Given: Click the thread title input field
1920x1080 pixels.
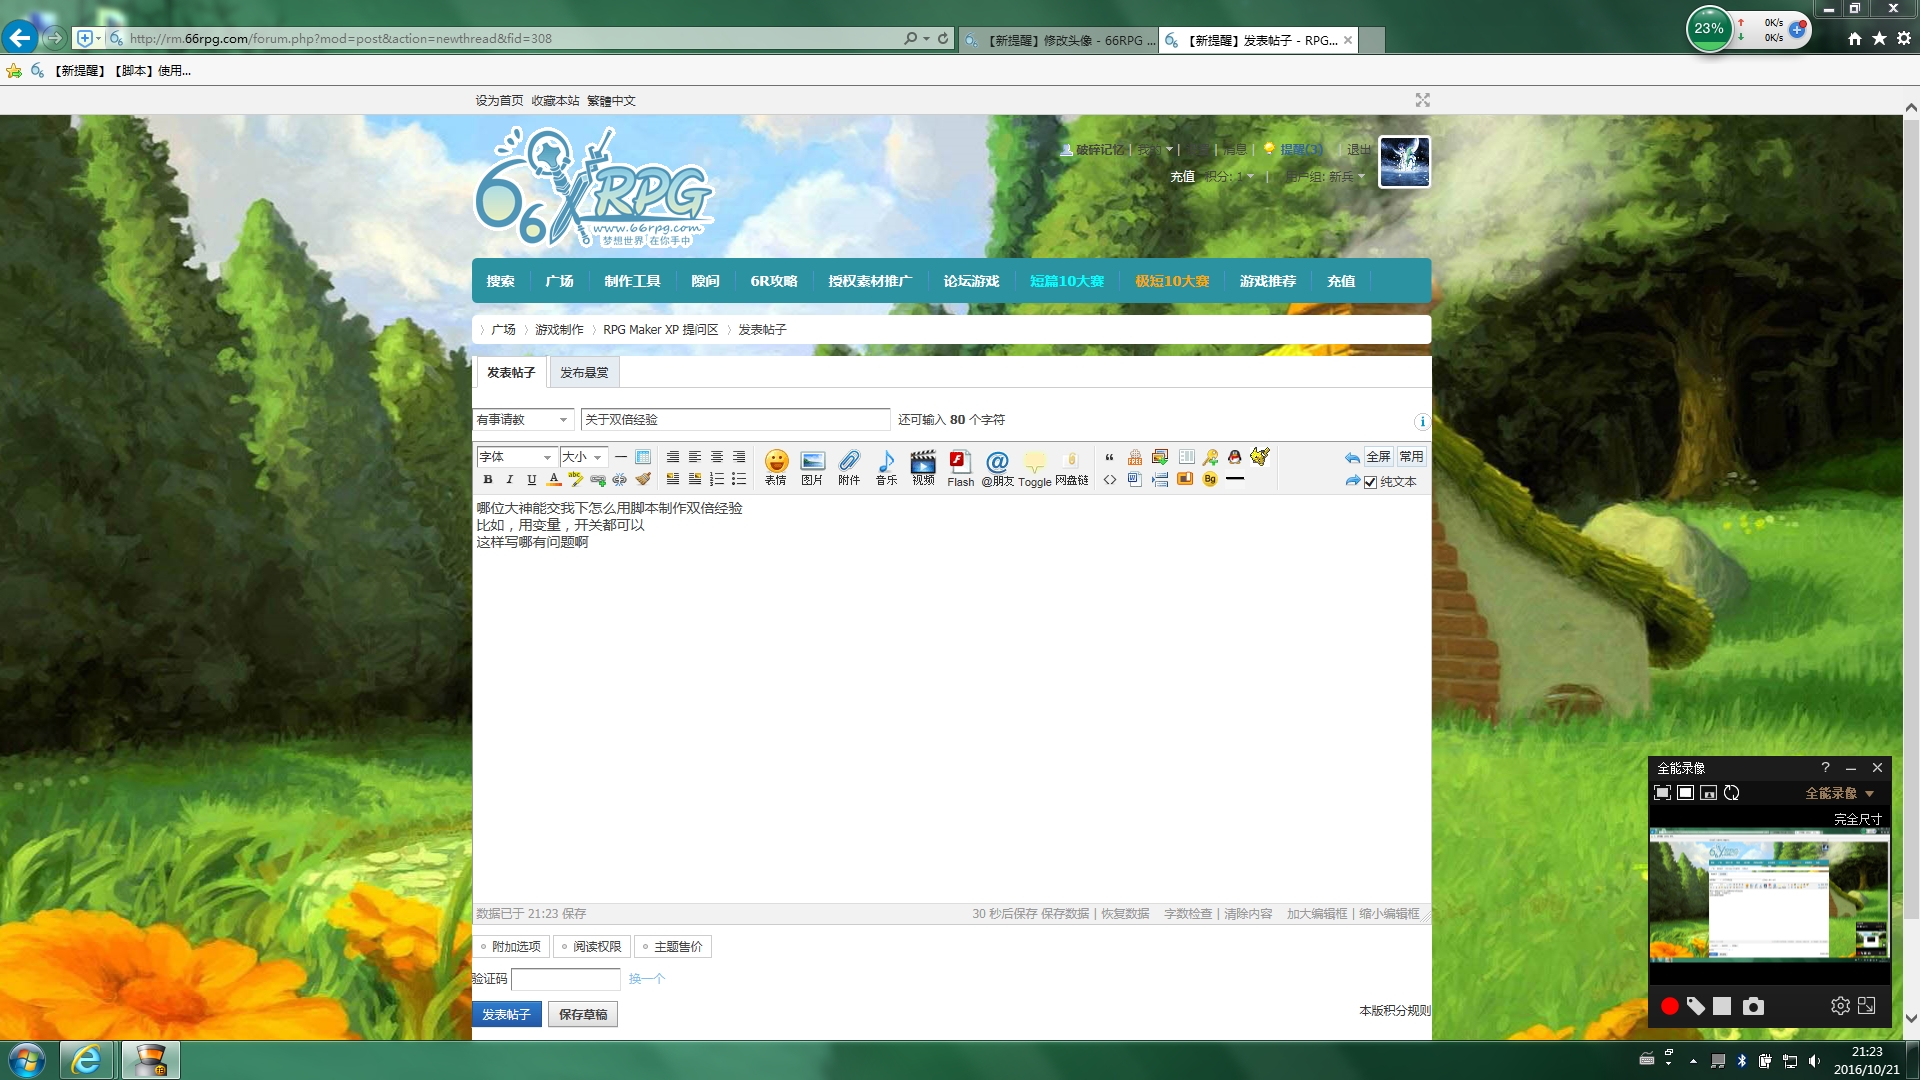Looking at the screenshot, I should [x=735, y=420].
